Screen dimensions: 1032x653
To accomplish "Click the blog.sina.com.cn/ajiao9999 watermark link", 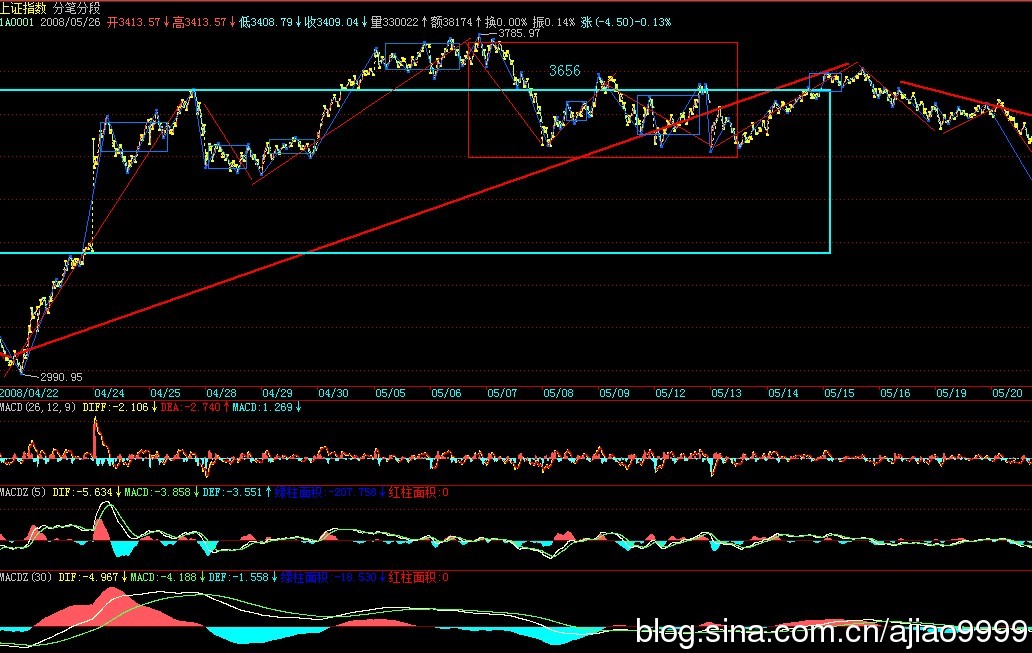I will pos(832,631).
